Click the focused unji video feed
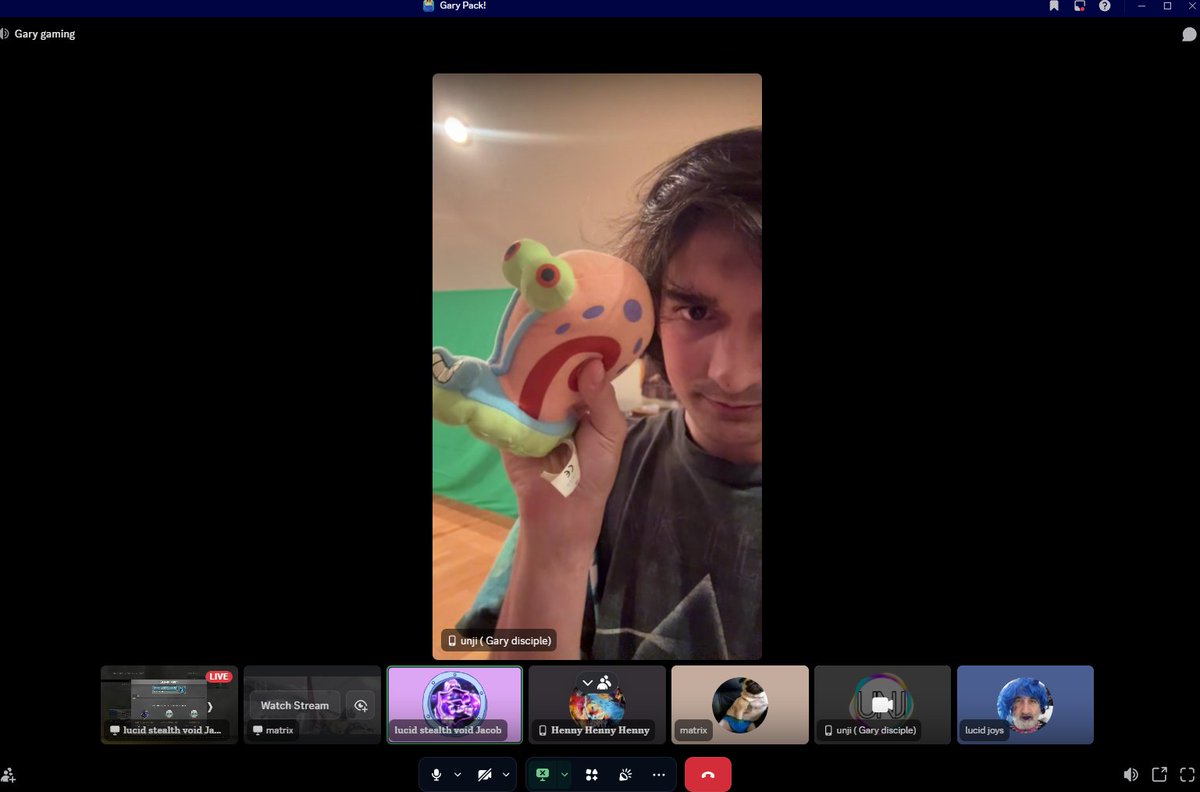1200x792 pixels. pyautogui.click(x=597, y=366)
